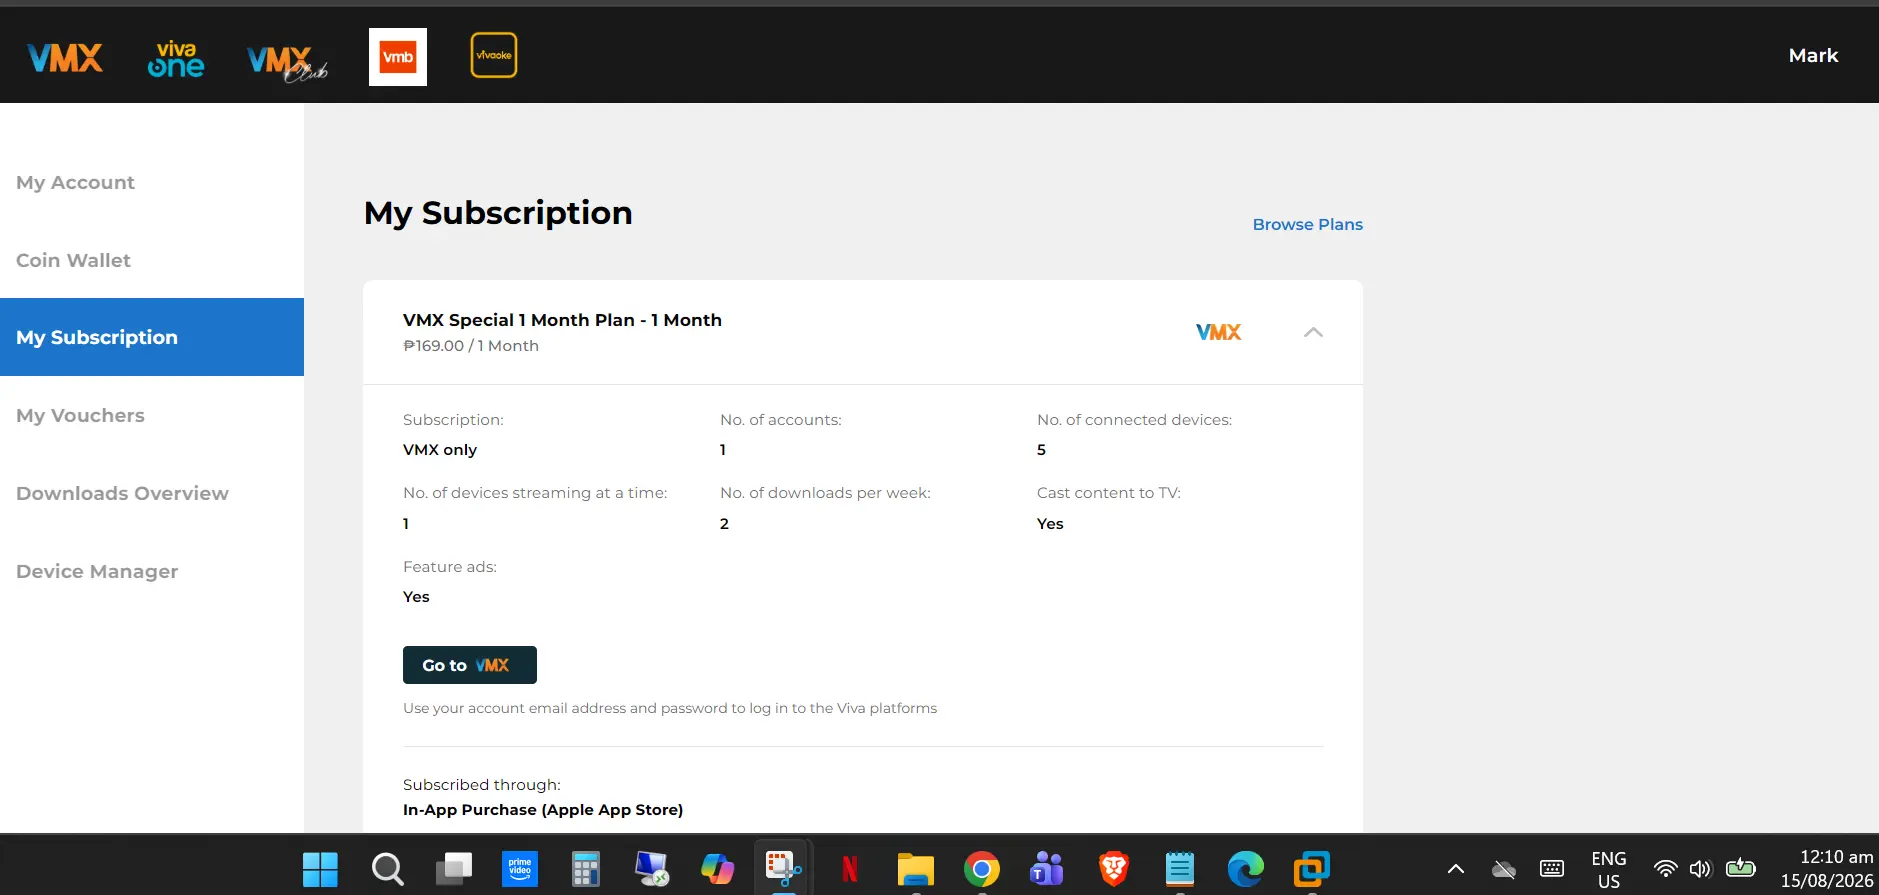This screenshot has height=895, width=1879.
Task: Open the clock showing 12:10 am
Action: [1827, 869]
